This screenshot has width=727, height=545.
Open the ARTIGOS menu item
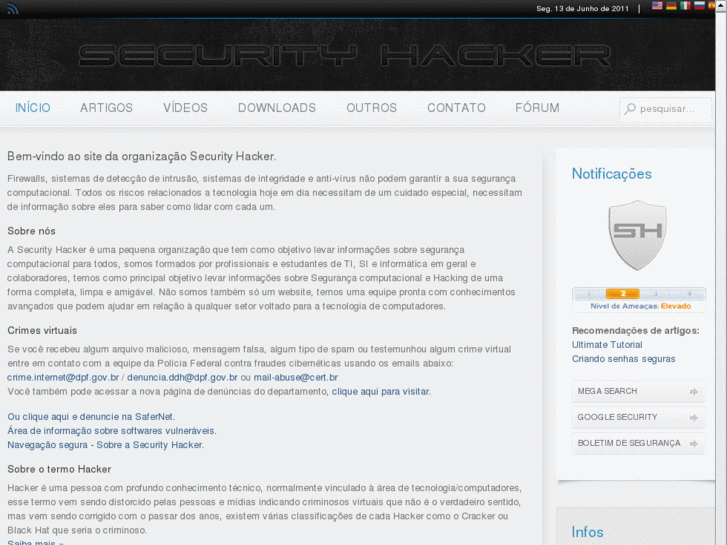(106, 108)
